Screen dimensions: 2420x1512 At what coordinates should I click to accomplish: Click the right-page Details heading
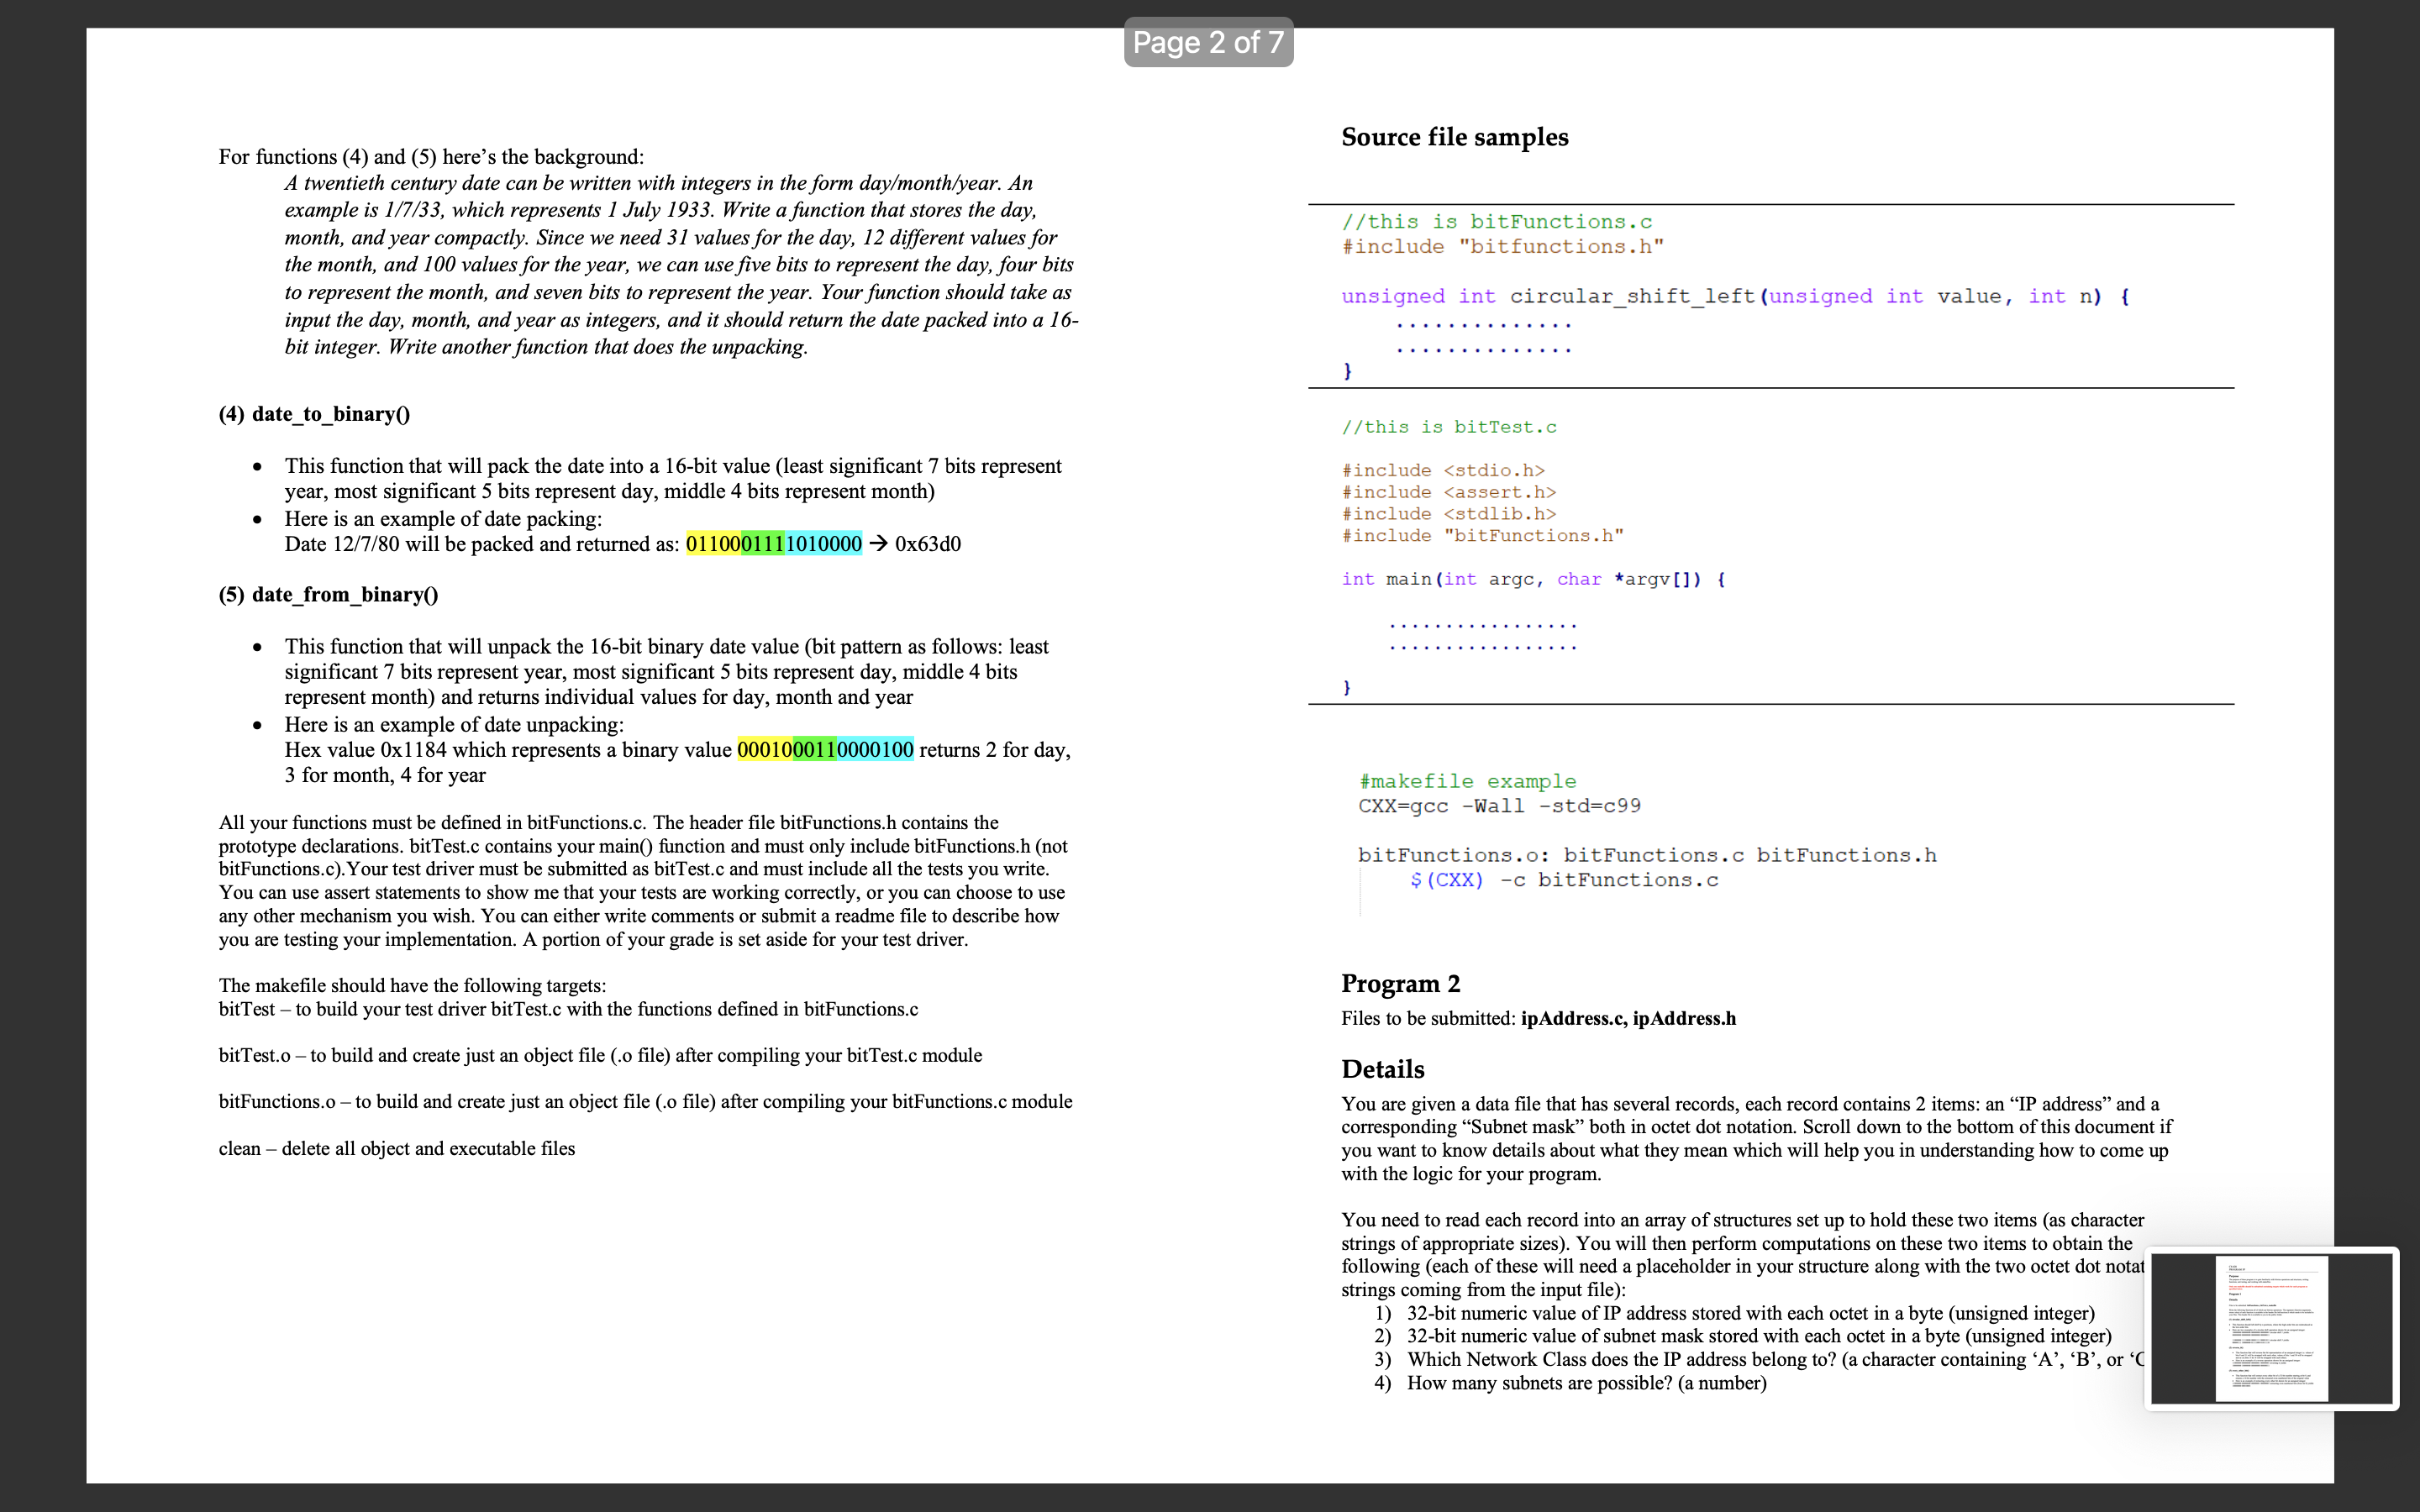tap(1382, 1069)
